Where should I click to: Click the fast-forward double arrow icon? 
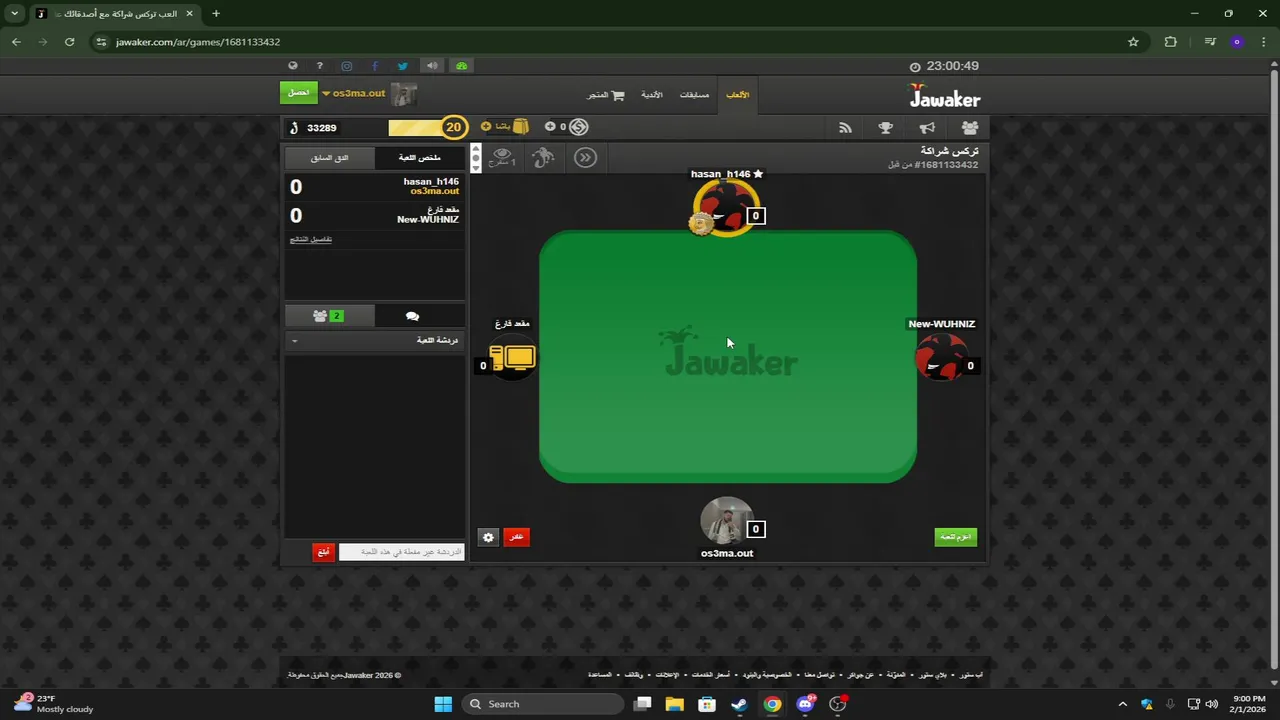pos(585,158)
